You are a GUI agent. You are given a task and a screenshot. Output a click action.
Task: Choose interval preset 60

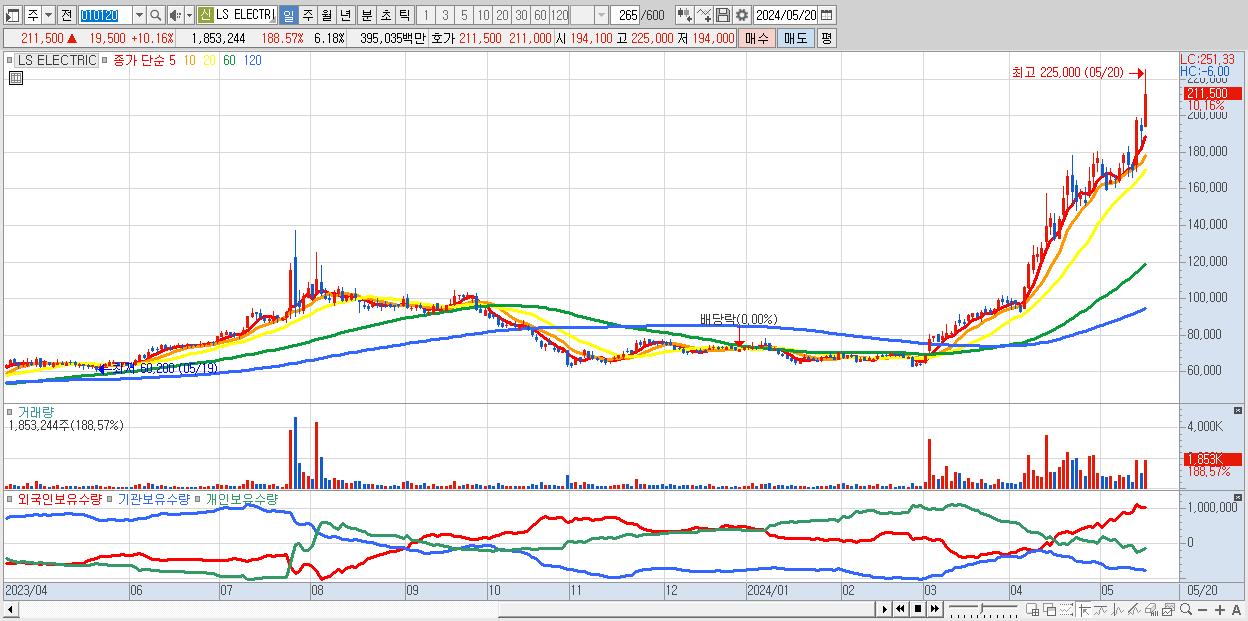coord(540,15)
